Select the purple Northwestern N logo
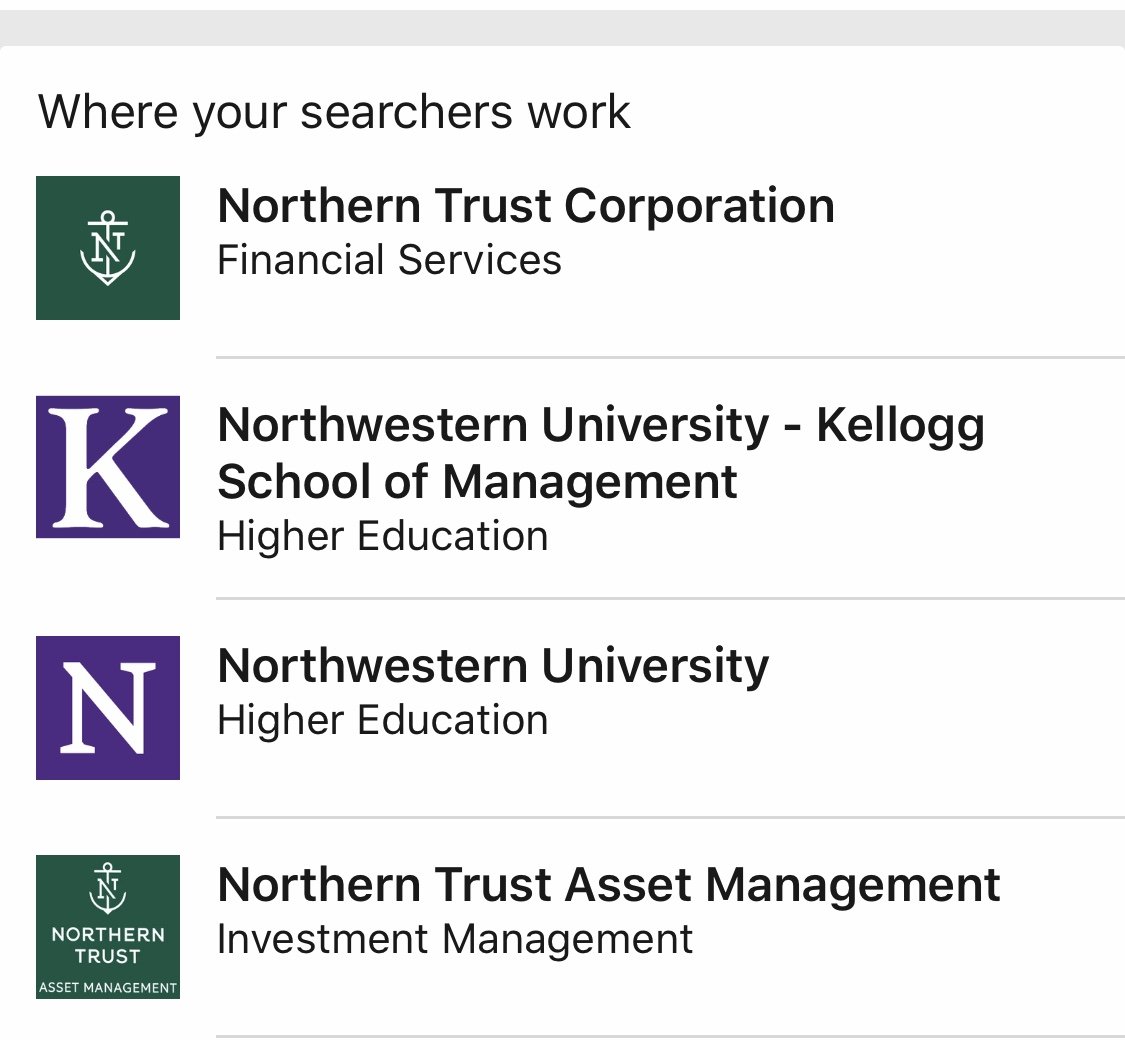 click(x=108, y=707)
